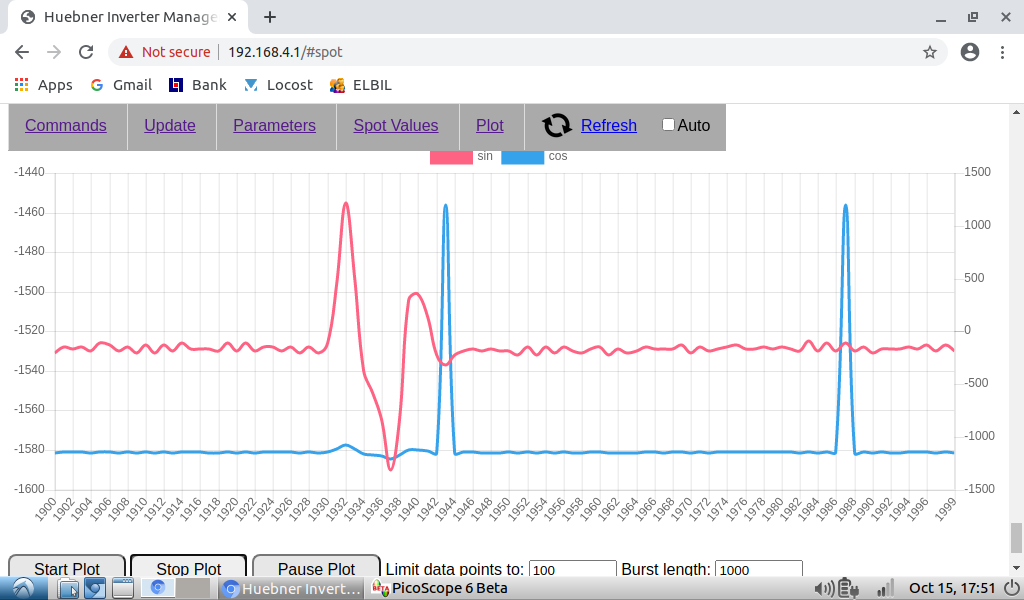Toggle the cos series legend swatch
1024x600 pixels.
click(x=522, y=157)
